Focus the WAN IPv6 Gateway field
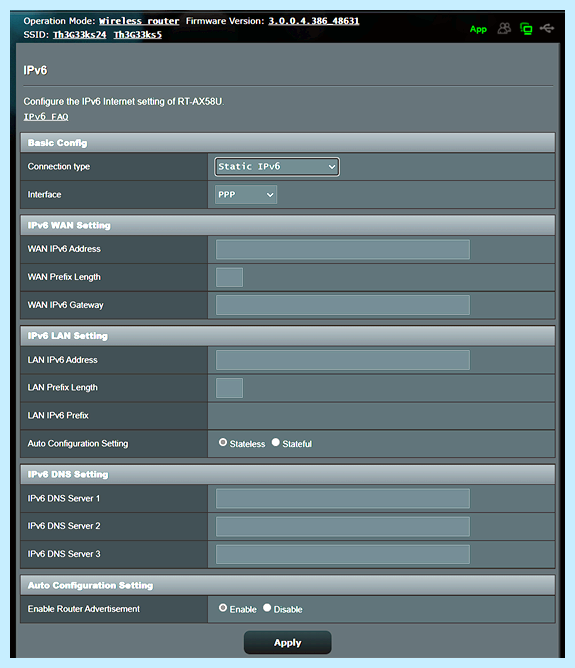 (343, 305)
